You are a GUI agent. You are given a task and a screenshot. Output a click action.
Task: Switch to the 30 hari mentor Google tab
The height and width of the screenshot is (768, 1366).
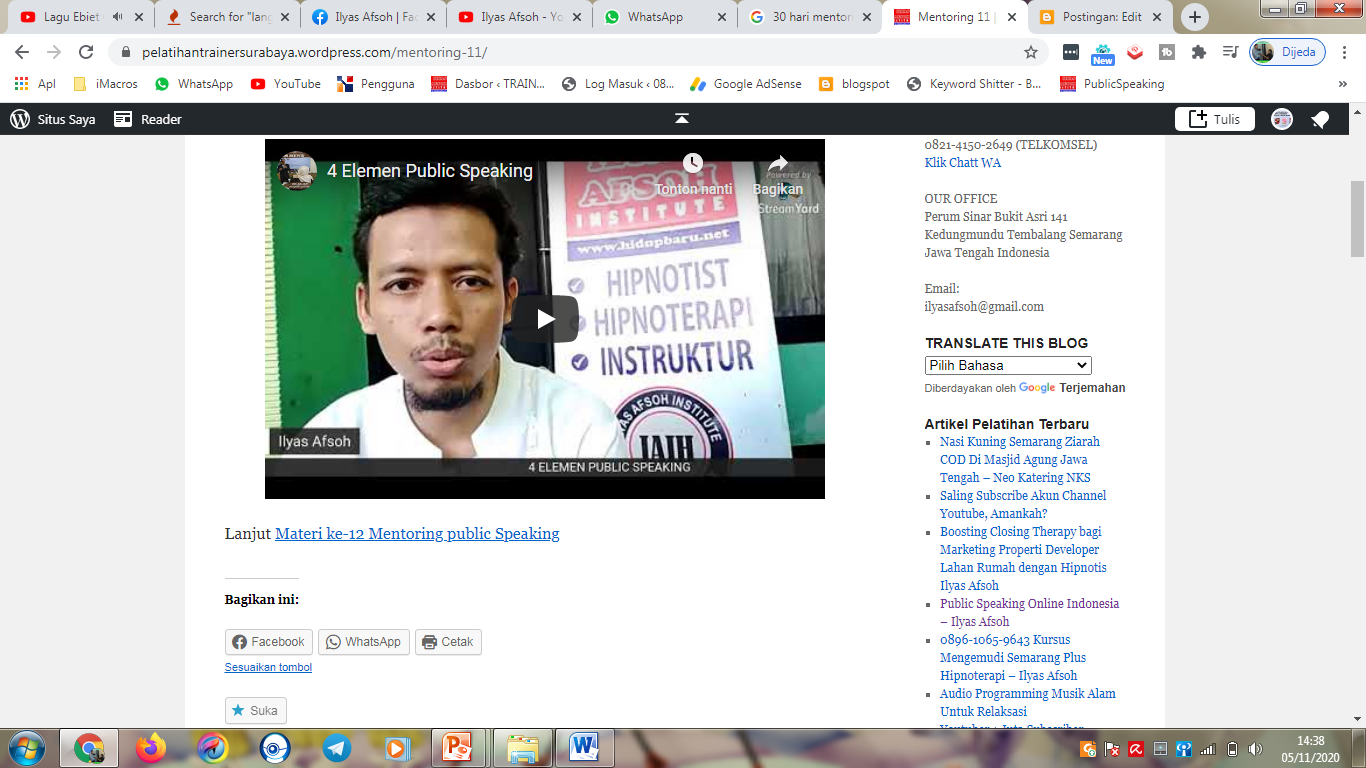[x=812, y=17]
